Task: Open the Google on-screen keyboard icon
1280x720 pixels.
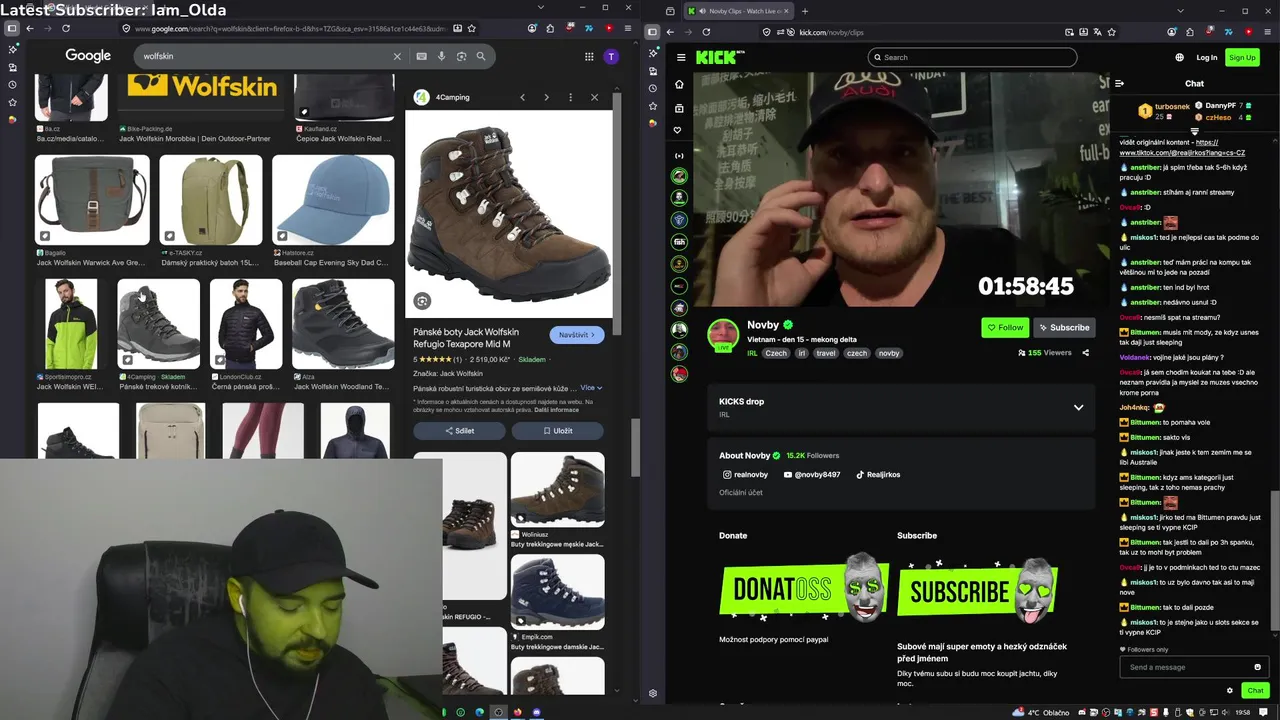Action: point(421,57)
